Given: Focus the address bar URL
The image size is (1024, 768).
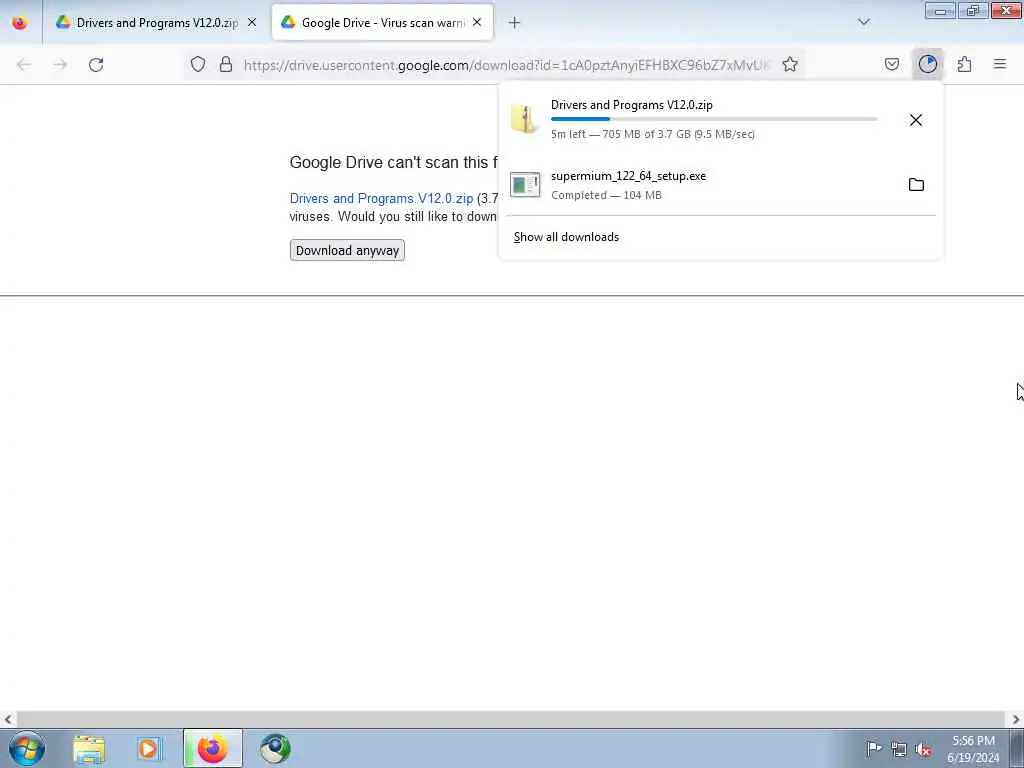Looking at the screenshot, I should [507, 65].
